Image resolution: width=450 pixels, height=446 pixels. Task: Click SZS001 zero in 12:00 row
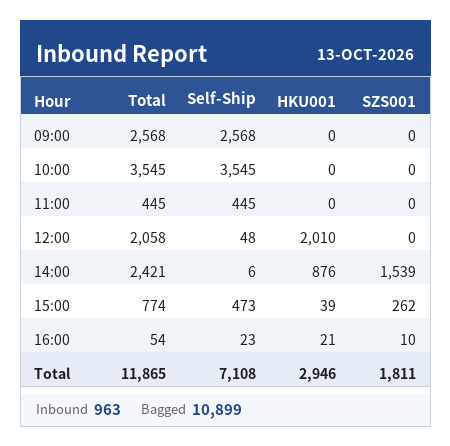click(x=412, y=238)
